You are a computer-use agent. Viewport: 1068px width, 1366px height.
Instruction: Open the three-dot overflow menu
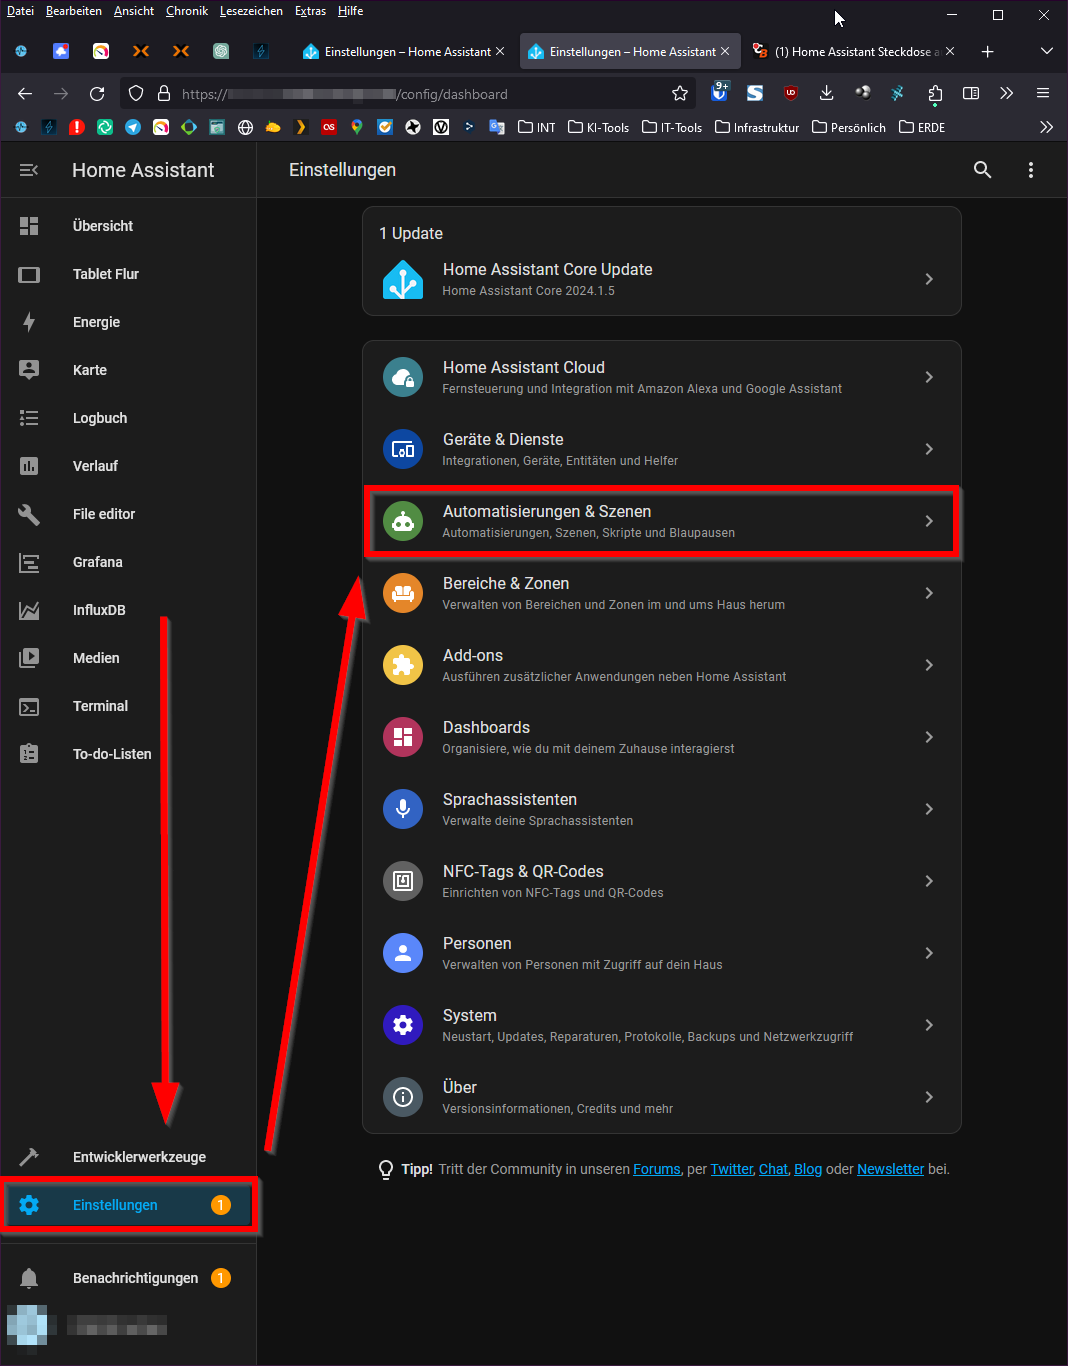click(x=1031, y=170)
